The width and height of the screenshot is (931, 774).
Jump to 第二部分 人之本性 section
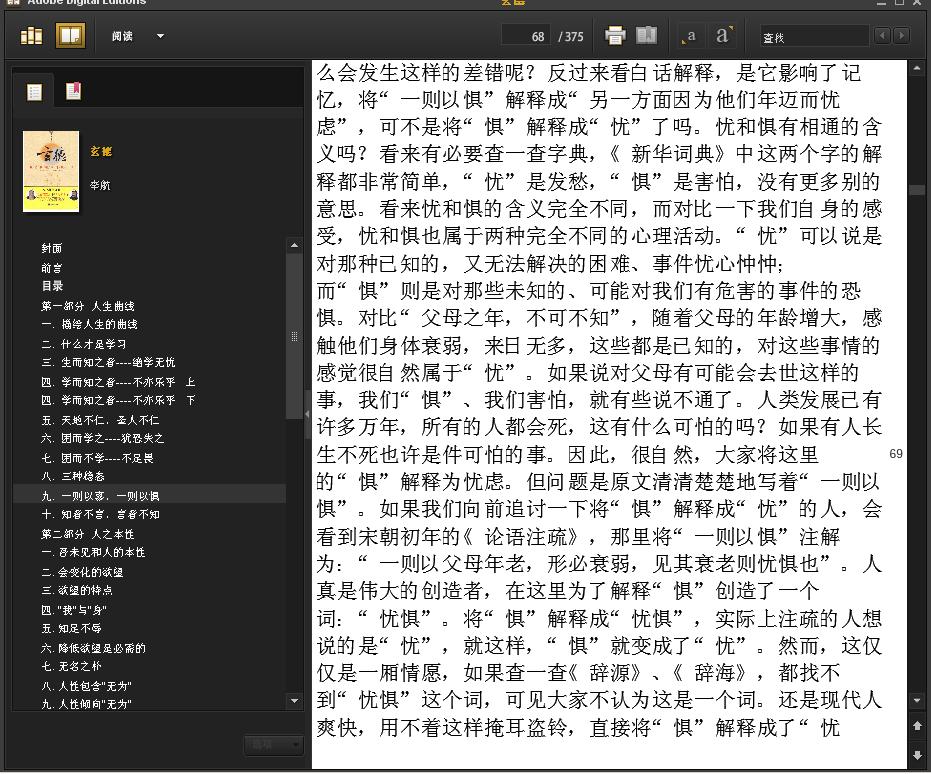tap(87, 534)
